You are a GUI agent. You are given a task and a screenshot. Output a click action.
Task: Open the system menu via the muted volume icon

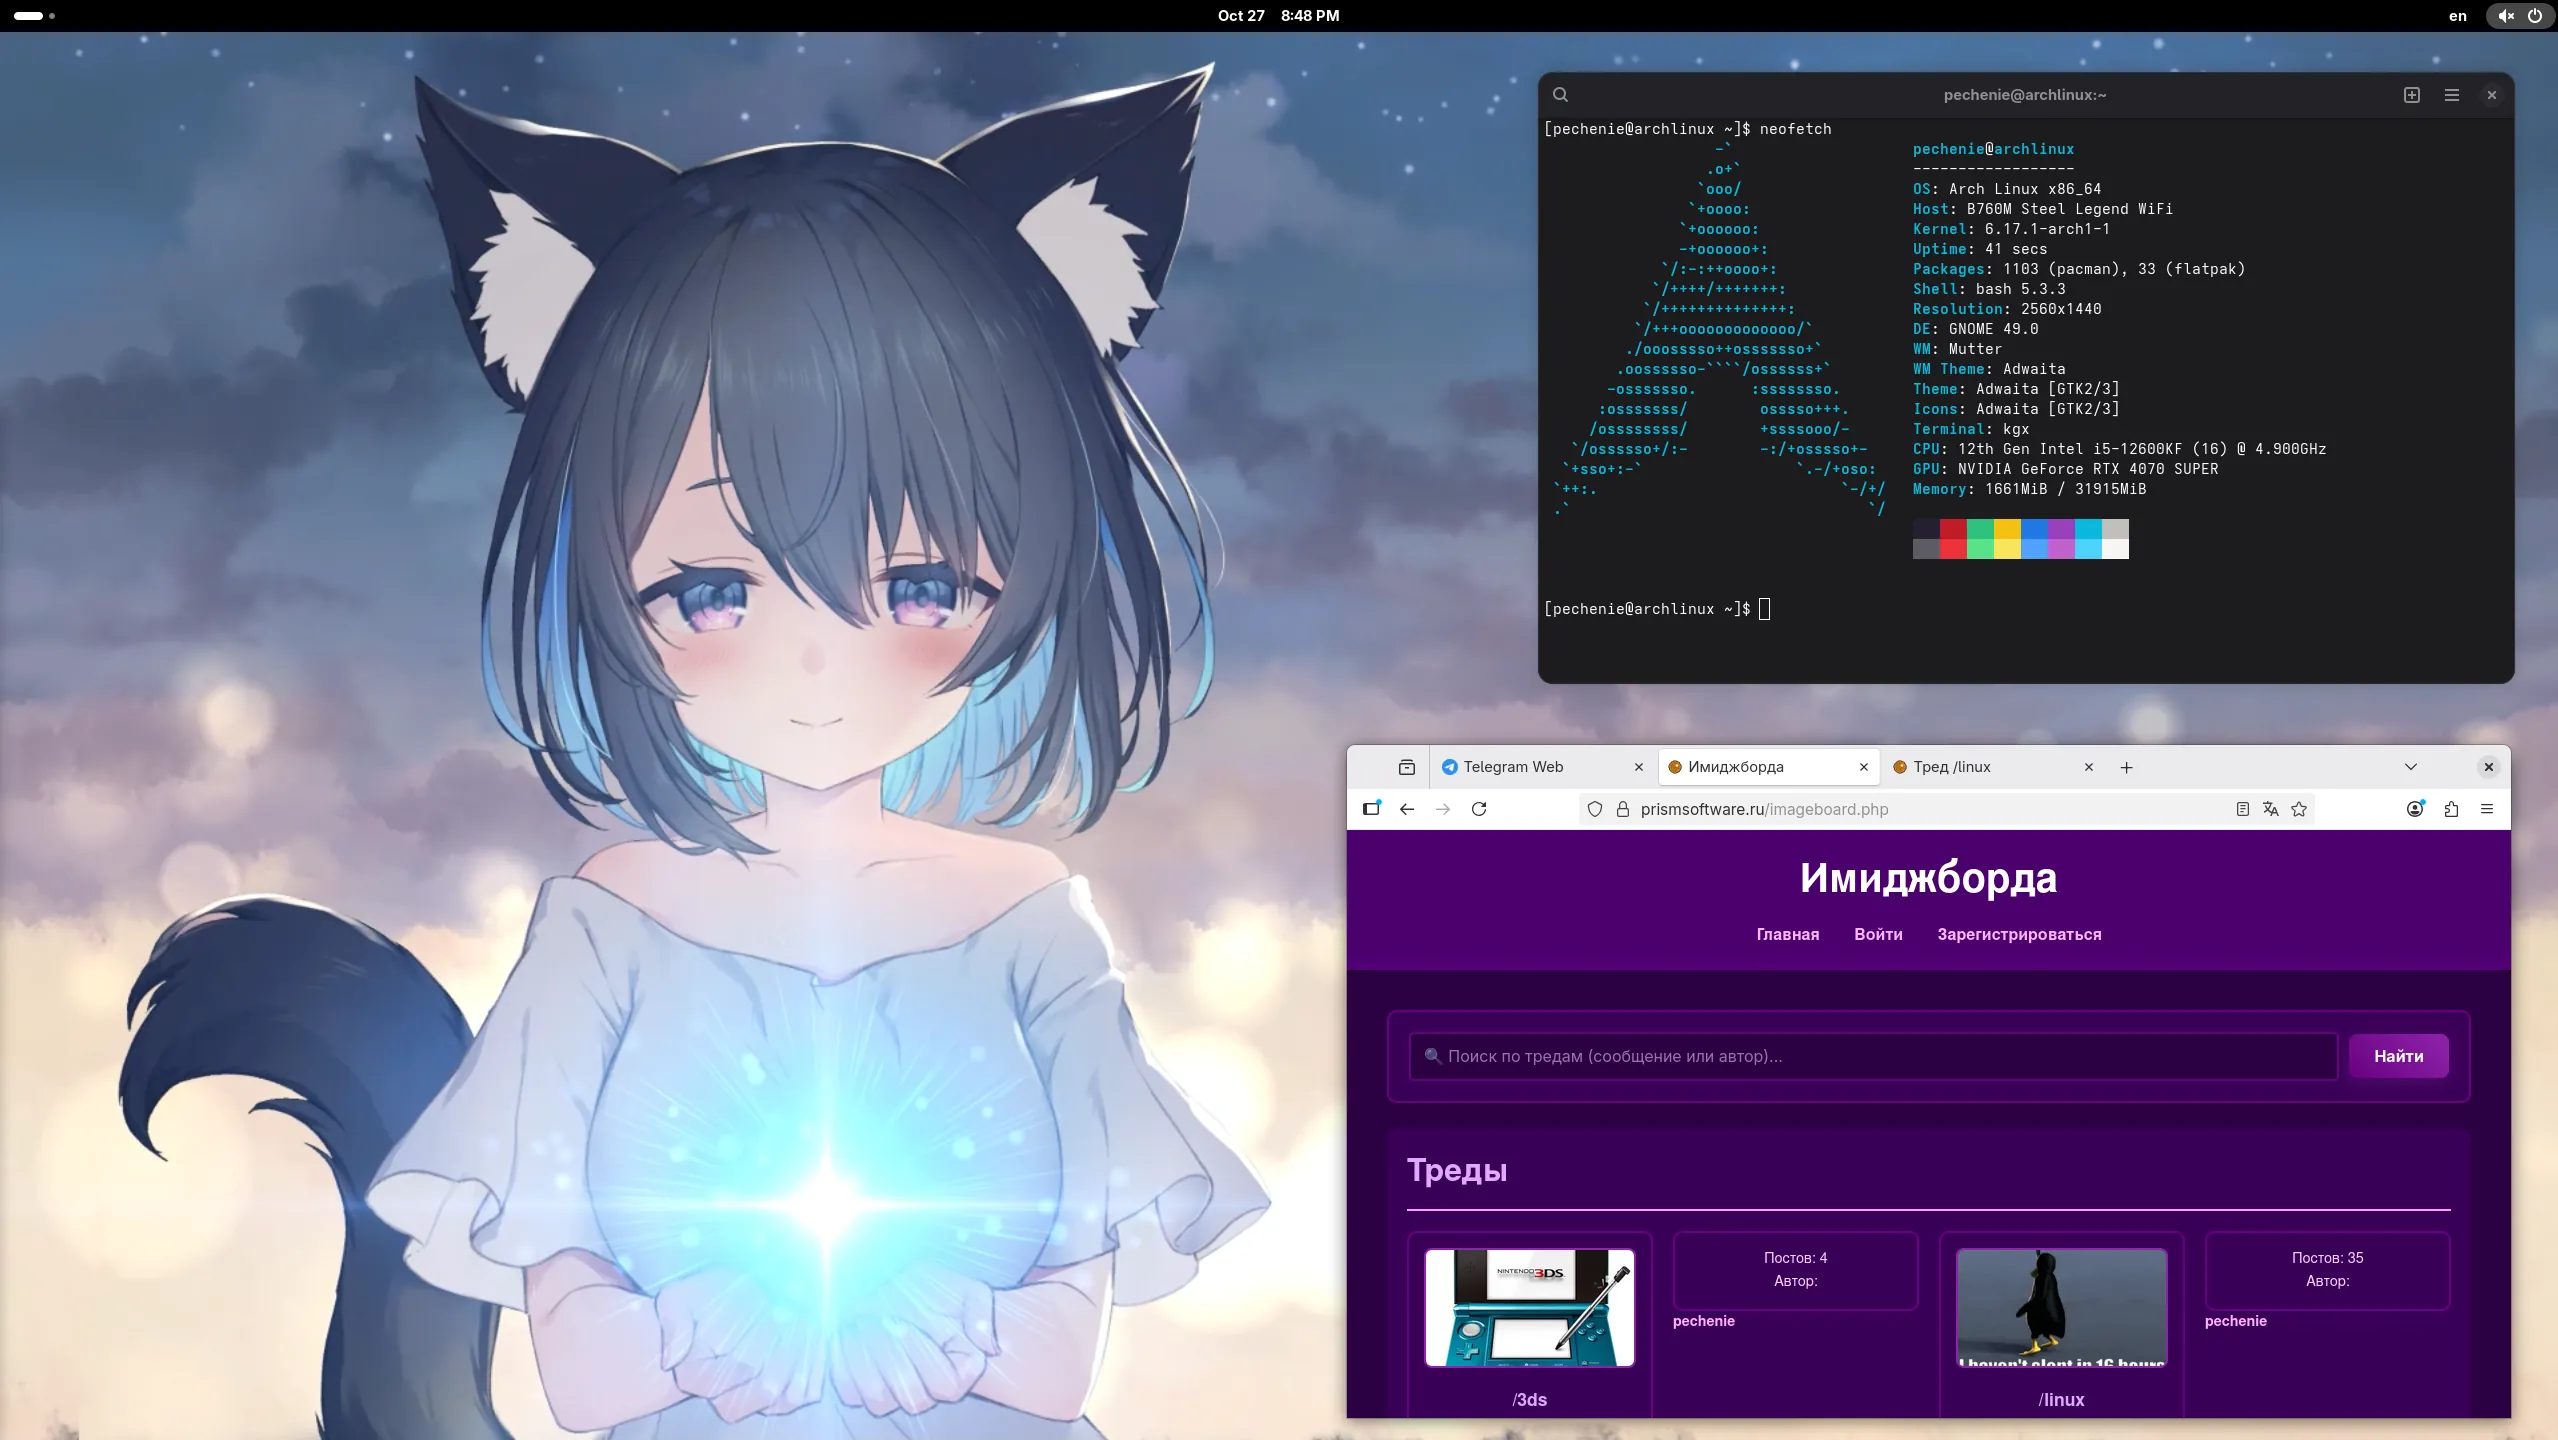point(2506,16)
